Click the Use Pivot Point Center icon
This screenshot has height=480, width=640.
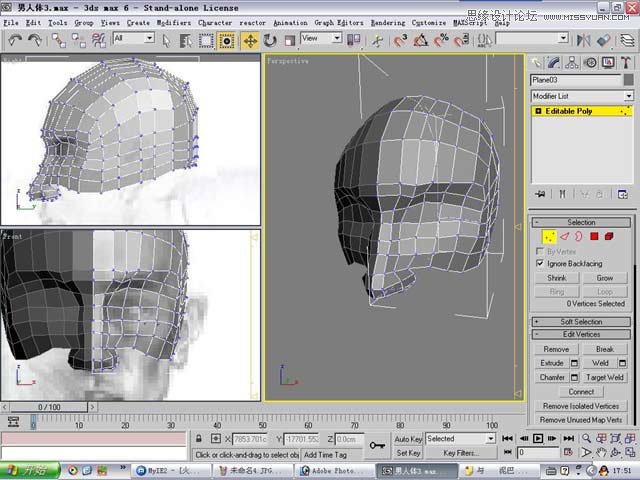tap(353, 40)
